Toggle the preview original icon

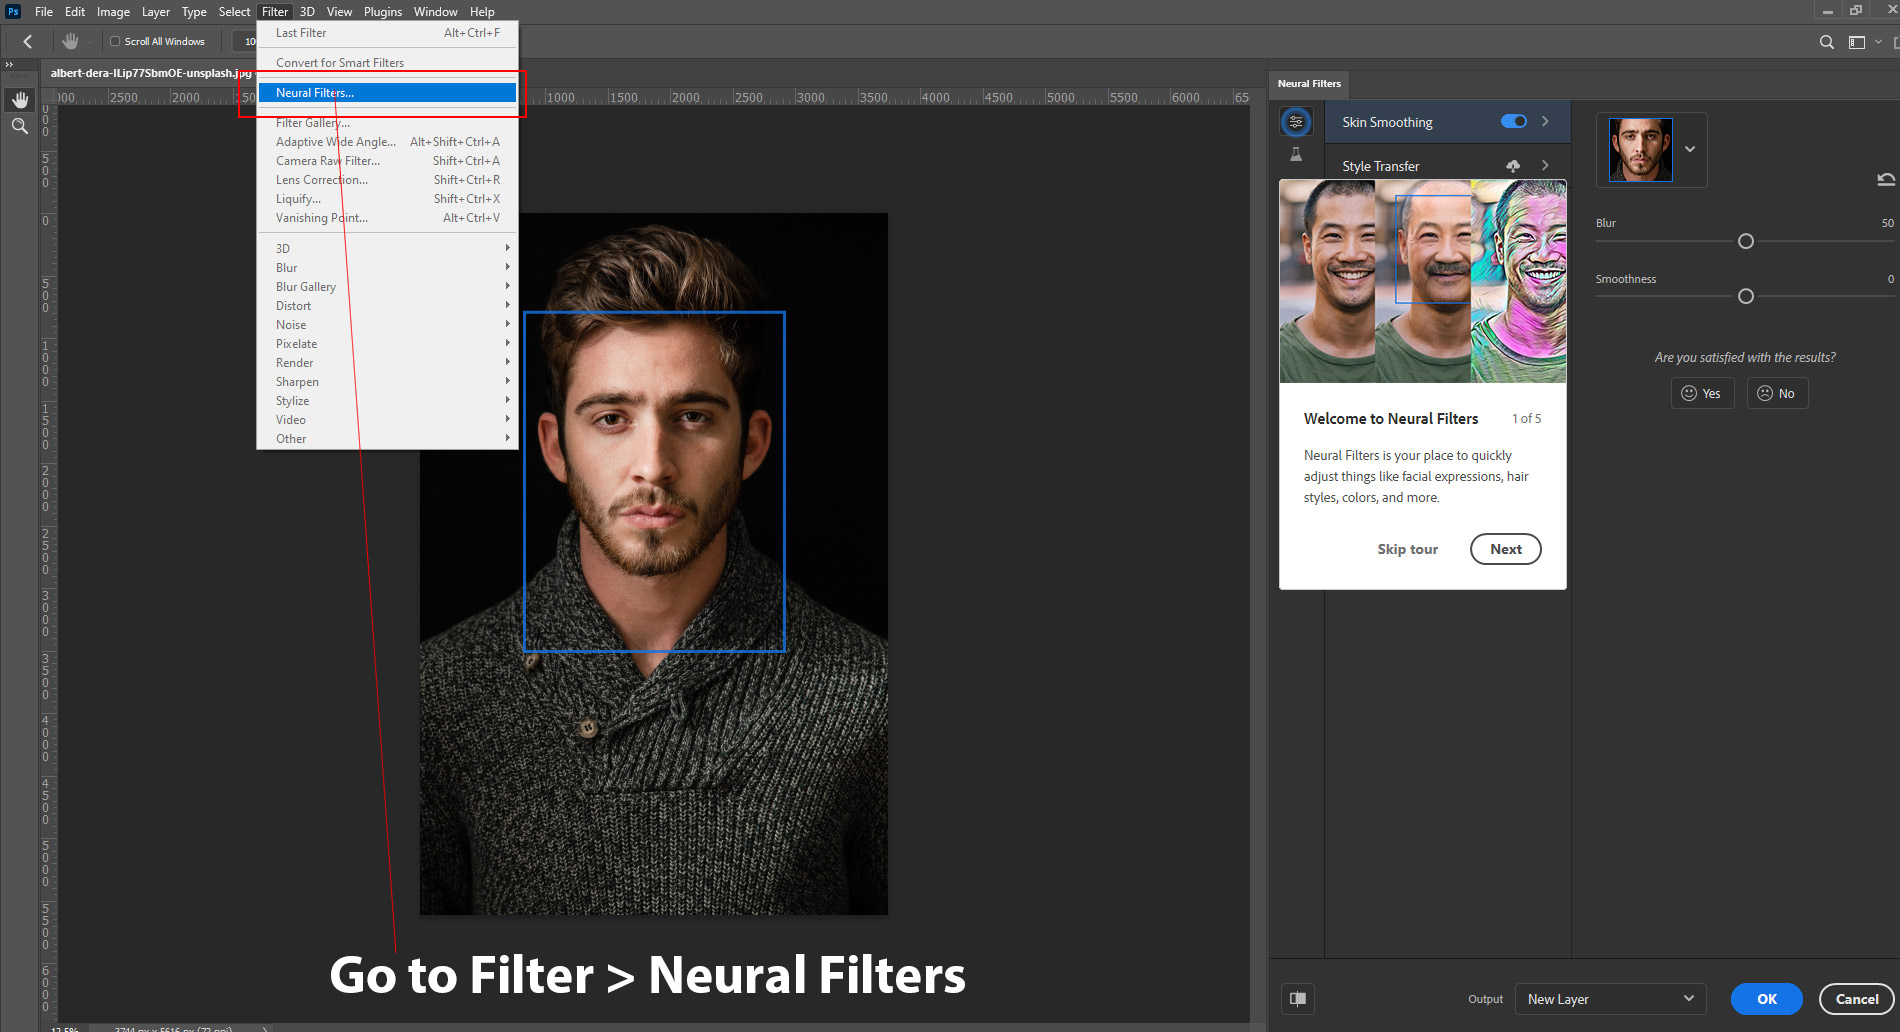click(1298, 999)
